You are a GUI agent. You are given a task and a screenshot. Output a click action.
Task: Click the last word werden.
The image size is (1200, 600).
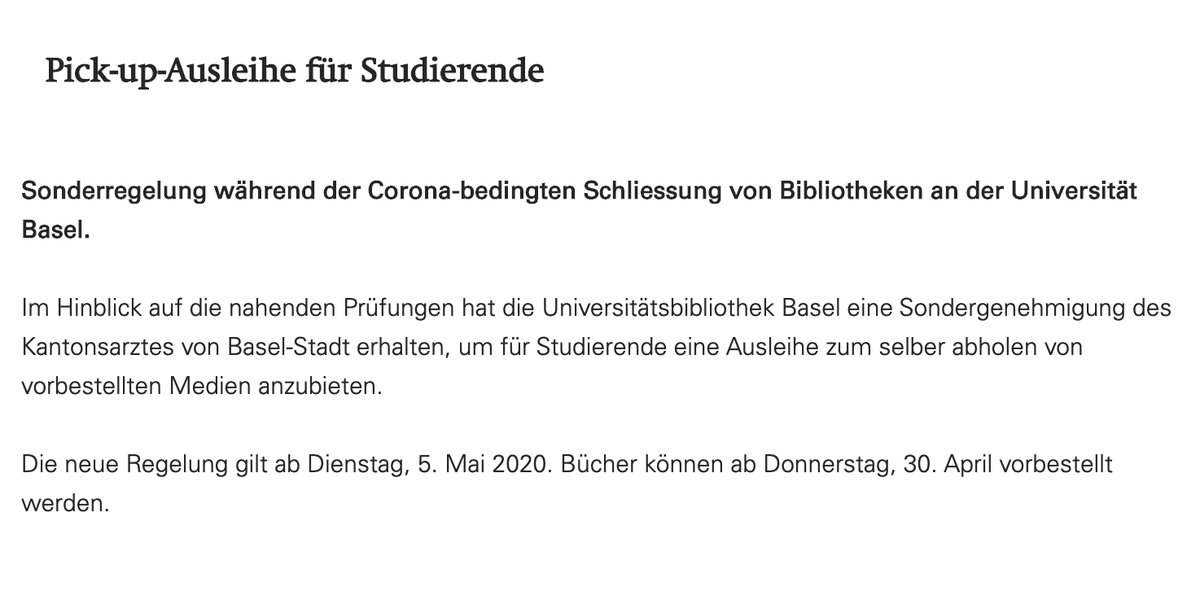63,504
